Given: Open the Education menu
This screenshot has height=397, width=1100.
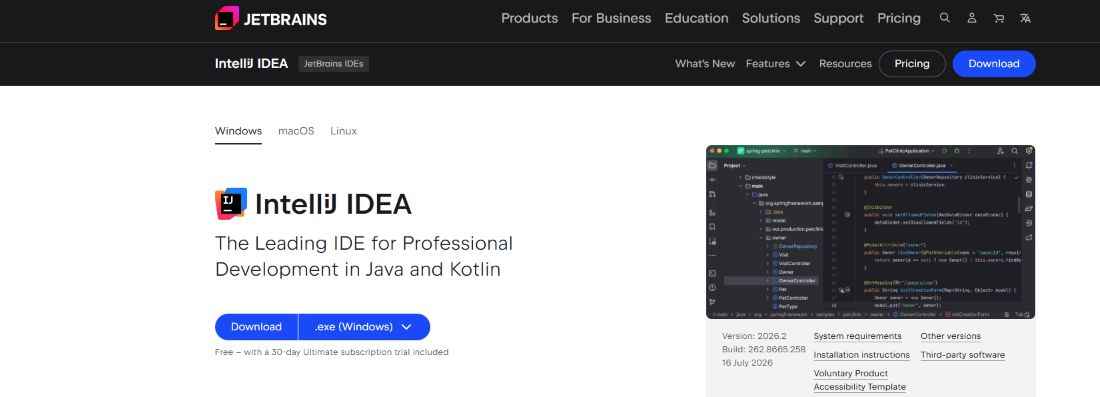Looking at the screenshot, I should tap(697, 18).
